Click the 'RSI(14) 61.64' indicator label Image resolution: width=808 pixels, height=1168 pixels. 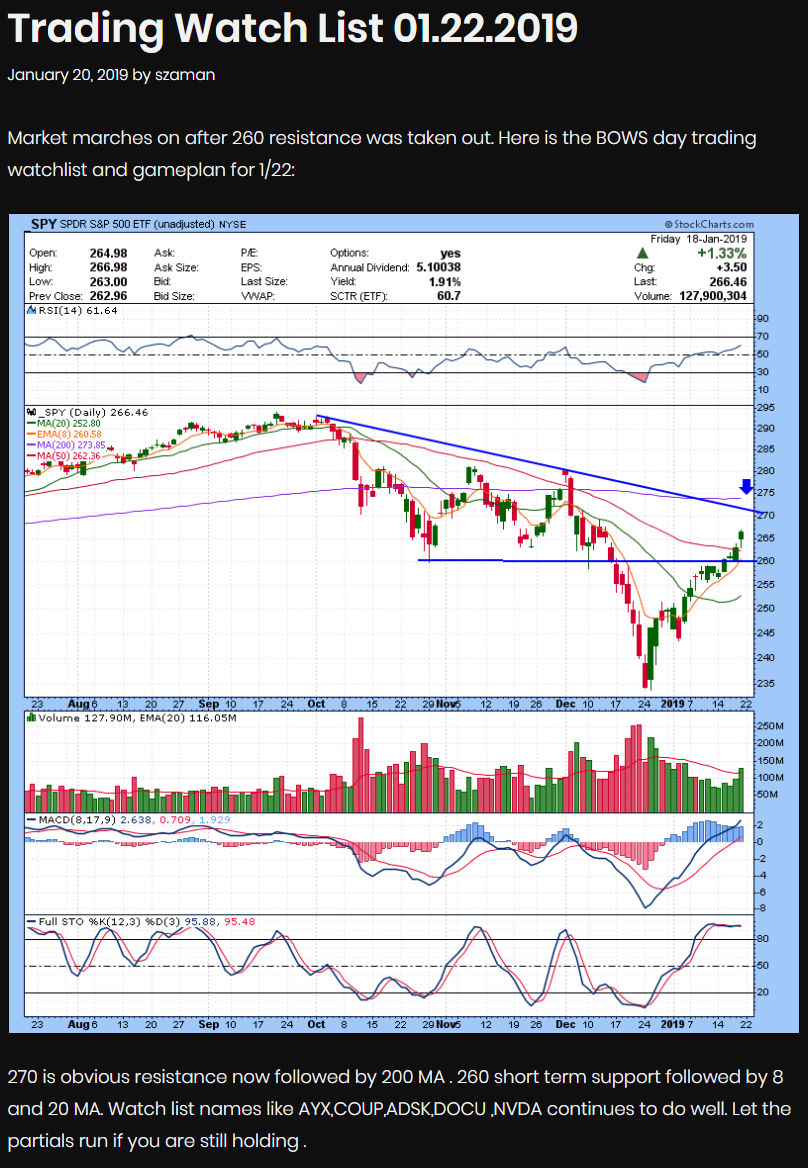click(77, 311)
